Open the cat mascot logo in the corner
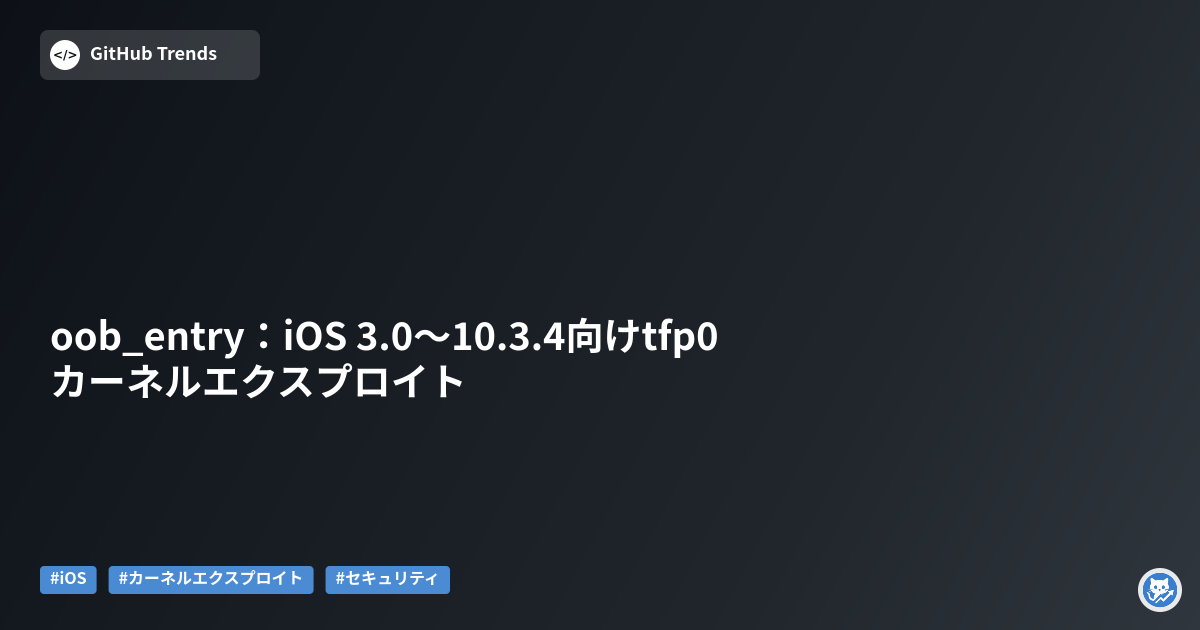This screenshot has width=1200, height=630. [x=1160, y=590]
